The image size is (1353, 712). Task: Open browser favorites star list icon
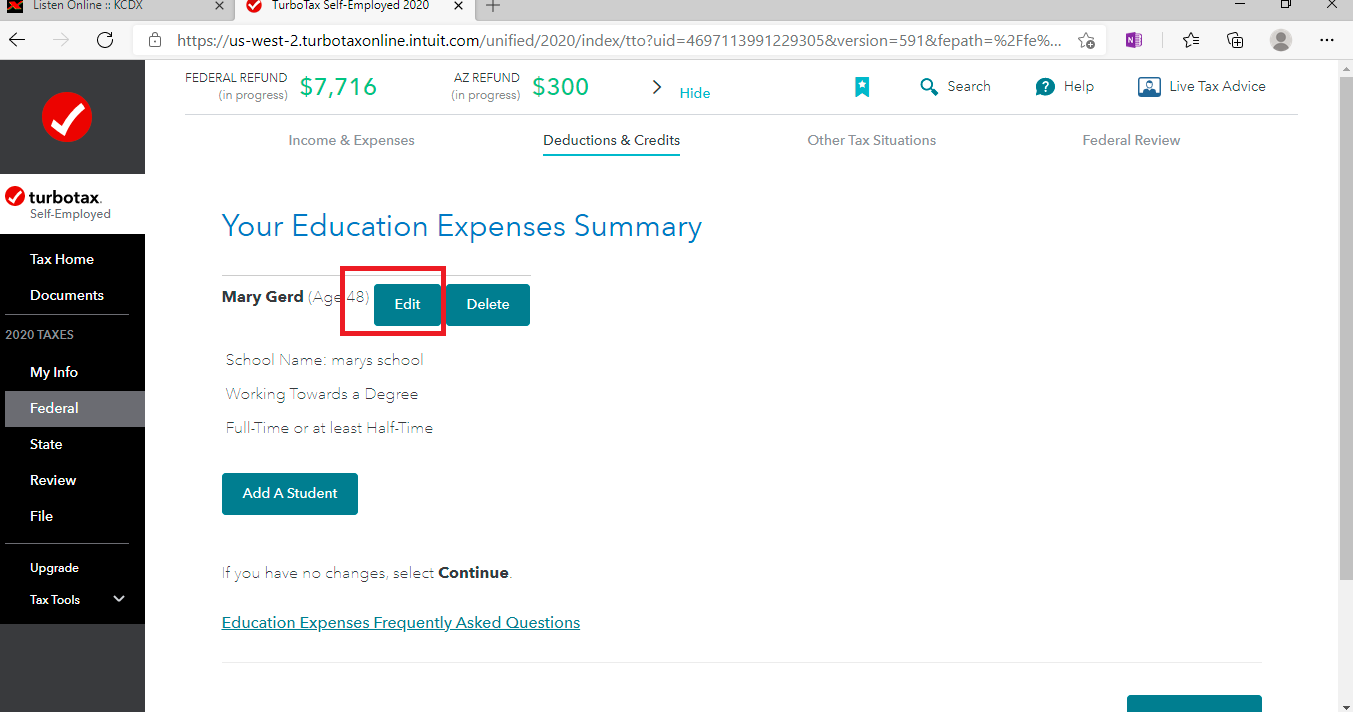[x=1190, y=40]
